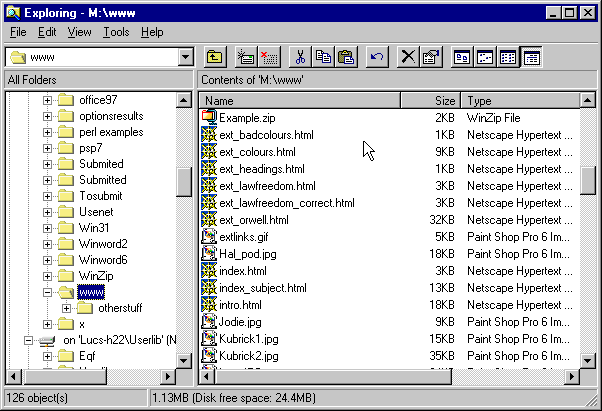
Task: Expand the optionsresults folder
Action: 47,116
